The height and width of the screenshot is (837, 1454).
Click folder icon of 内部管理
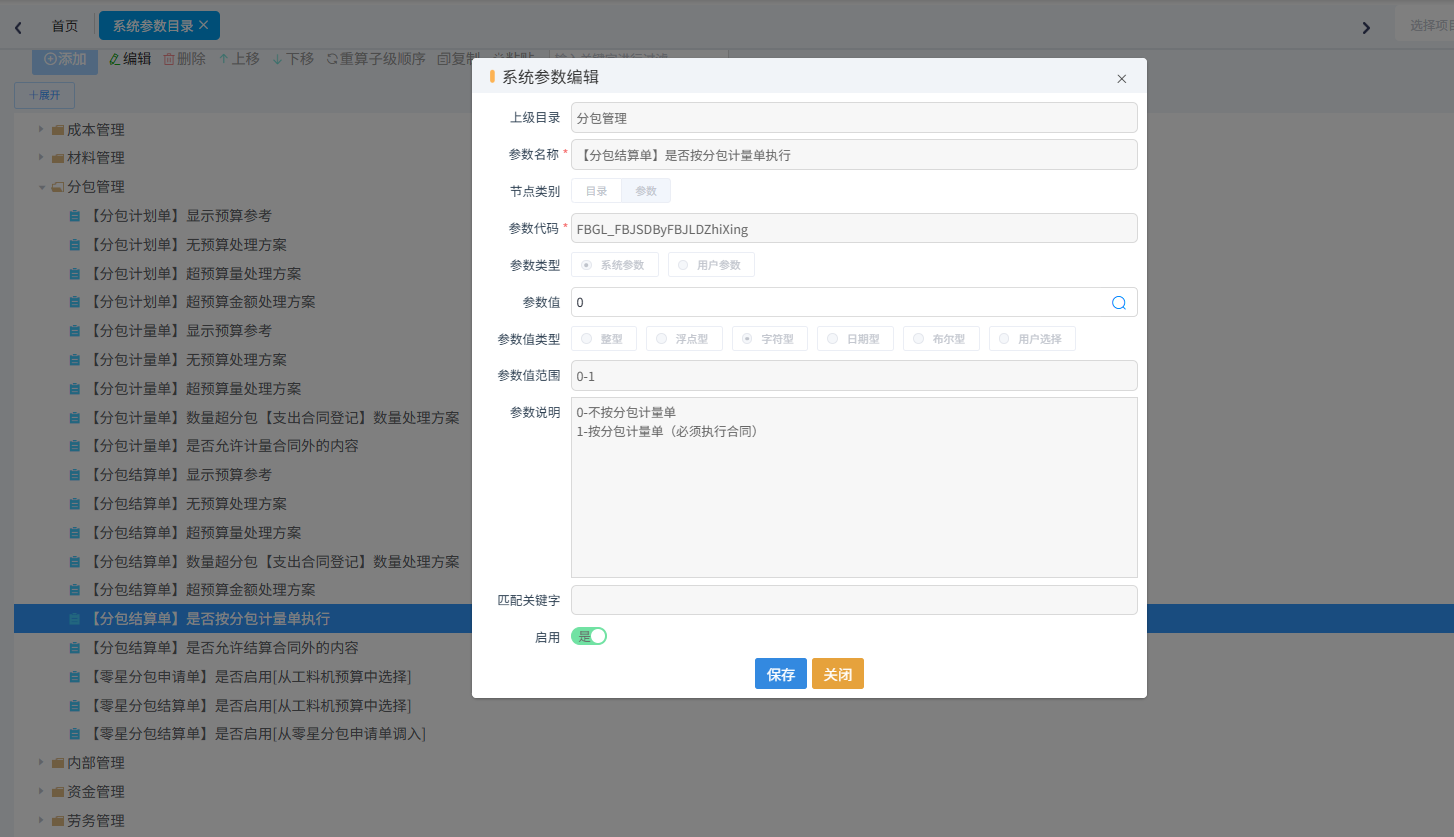(x=58, y=763)
